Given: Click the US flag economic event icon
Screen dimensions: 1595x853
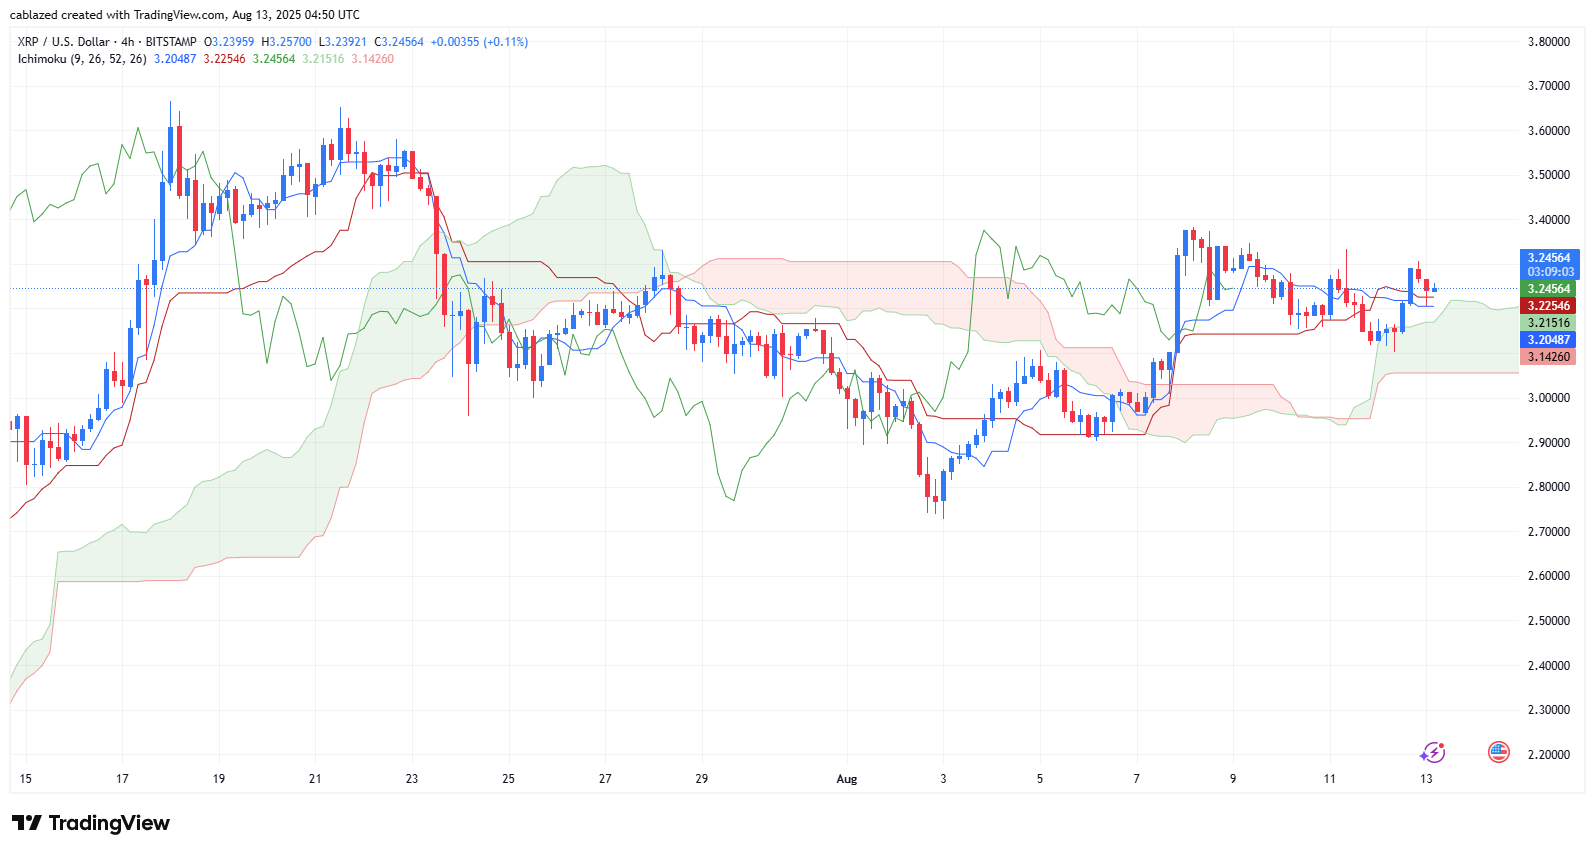Looking at the screenshot, I should 1498,752.
